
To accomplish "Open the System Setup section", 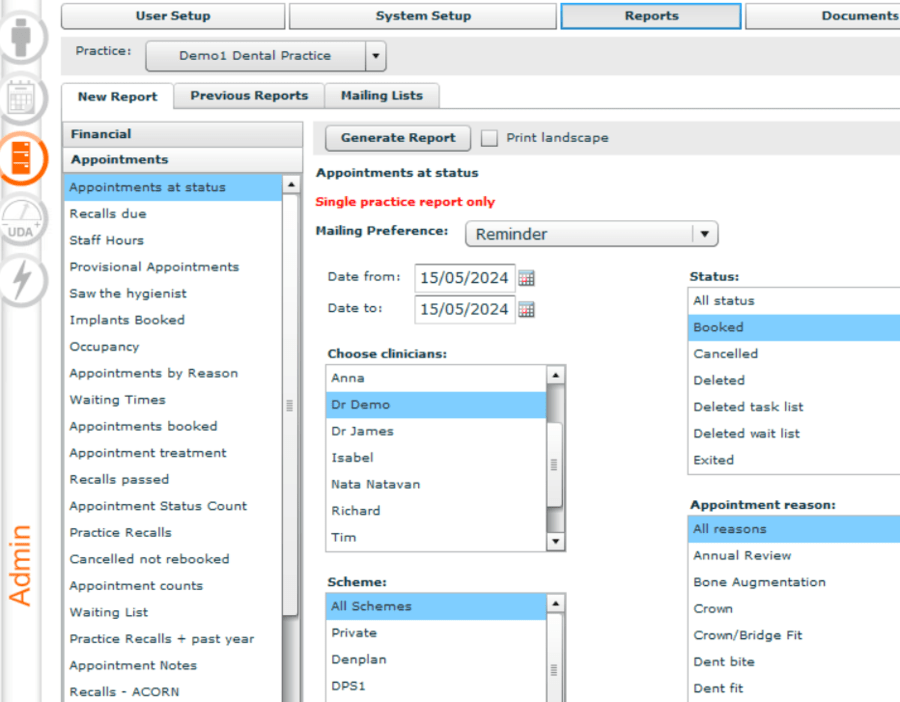I will pos(422,16).
